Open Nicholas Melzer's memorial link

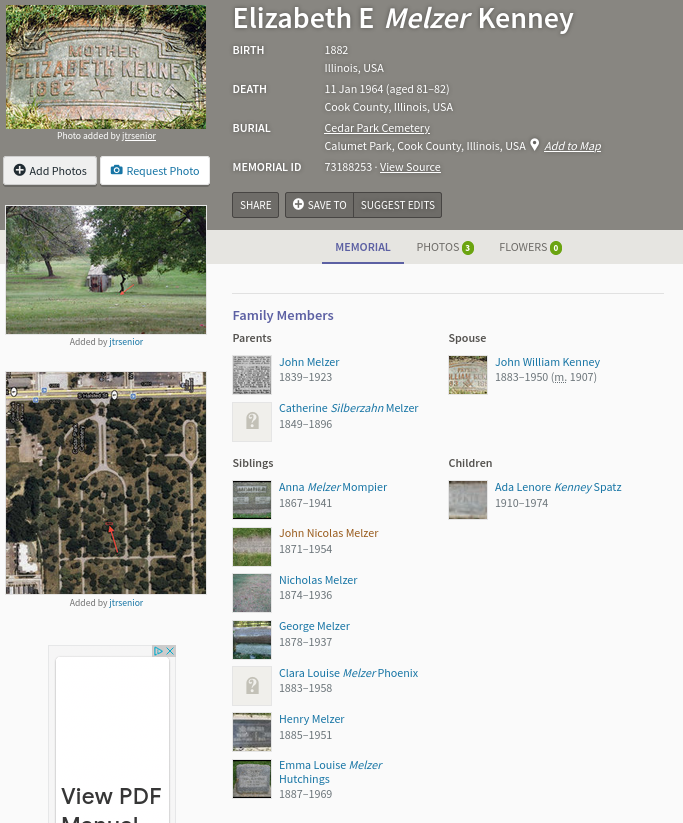[318, 580]
